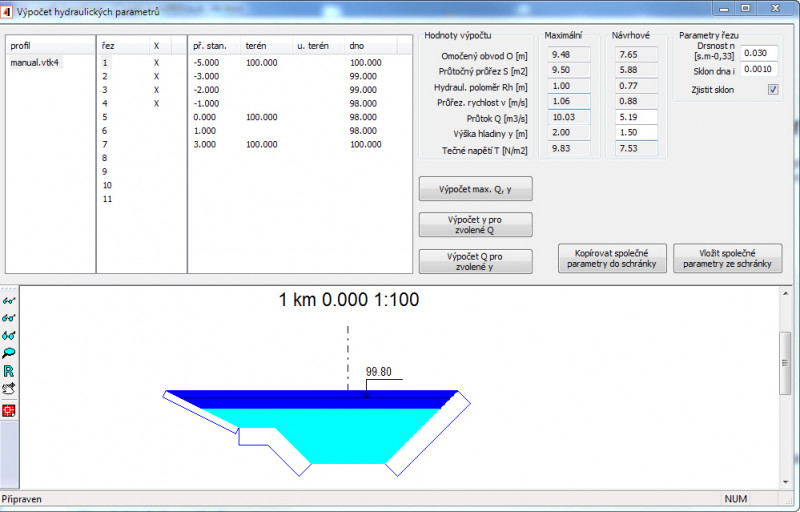Click maximal Průtok Q field 10.03

coord(569,117)
